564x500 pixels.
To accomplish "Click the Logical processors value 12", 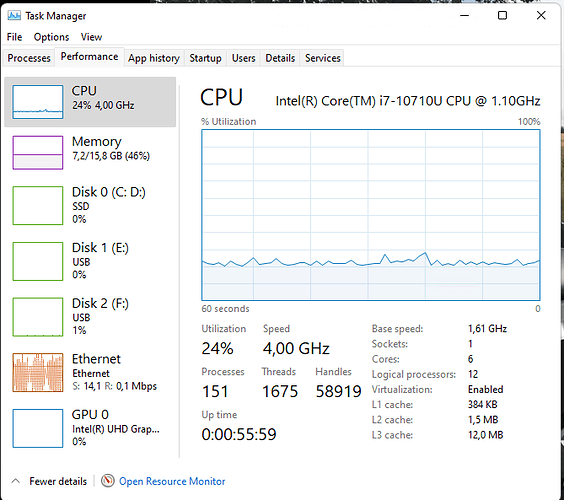I will (473, 374).
